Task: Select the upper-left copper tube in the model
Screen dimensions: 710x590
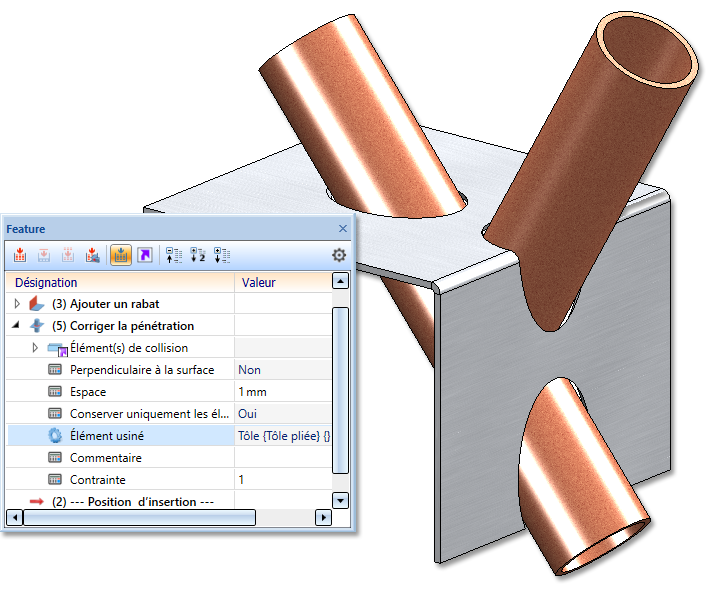Action: [x=362, y=118]
